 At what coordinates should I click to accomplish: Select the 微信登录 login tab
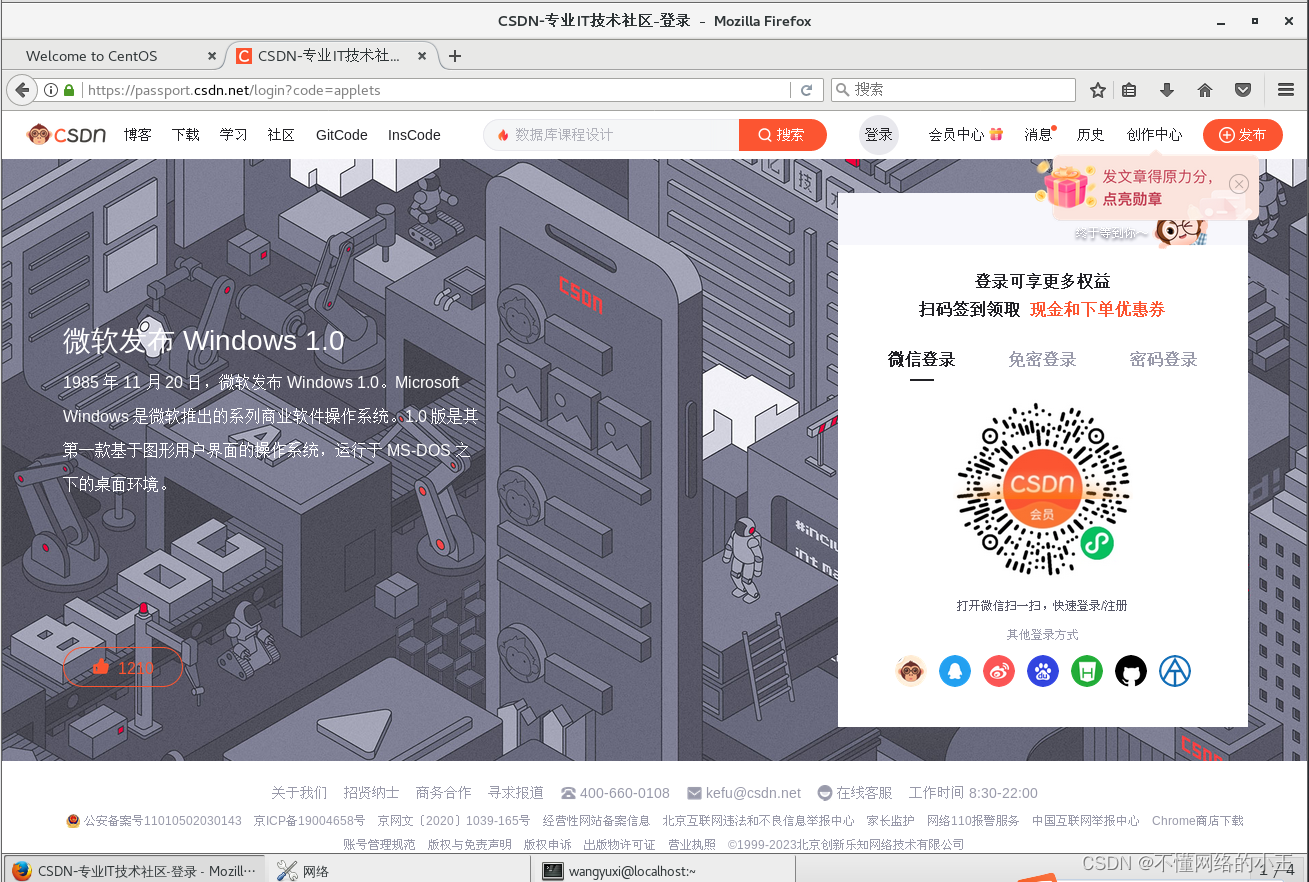coord(922,360)
